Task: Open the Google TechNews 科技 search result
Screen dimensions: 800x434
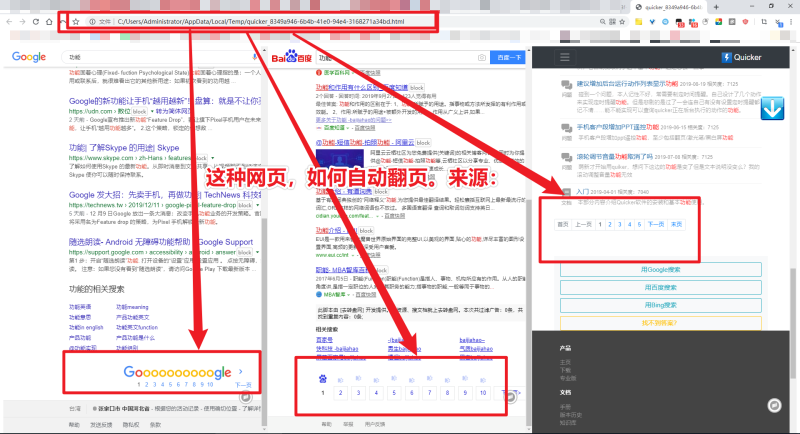Action: point(165,195)
